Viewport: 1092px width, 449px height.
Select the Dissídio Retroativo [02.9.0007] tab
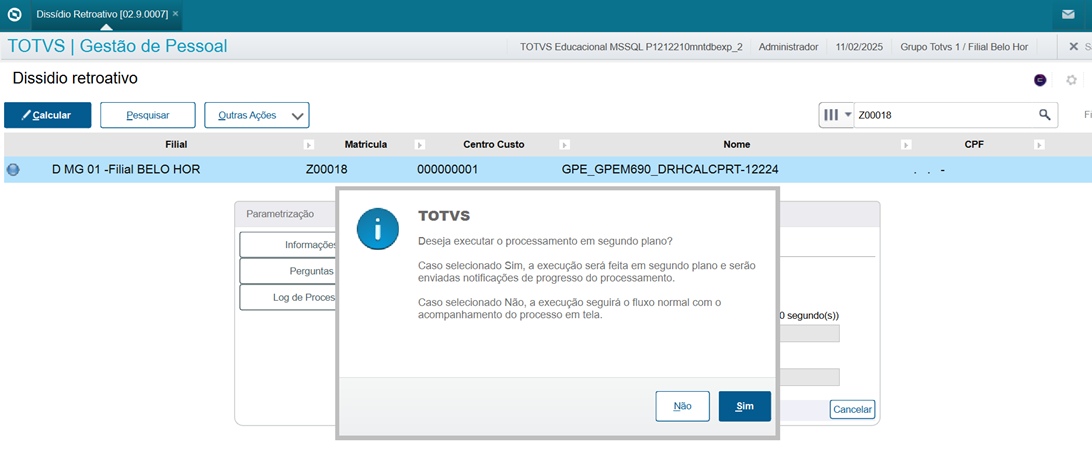102,14
